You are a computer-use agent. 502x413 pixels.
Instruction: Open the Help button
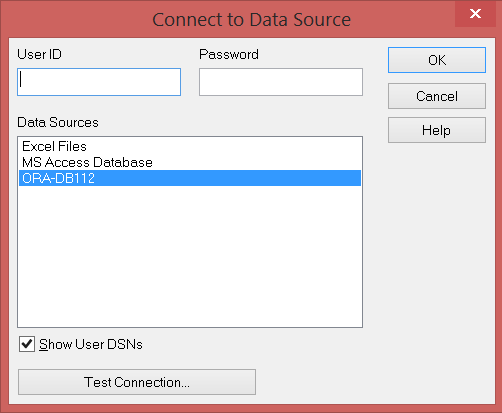437,130
